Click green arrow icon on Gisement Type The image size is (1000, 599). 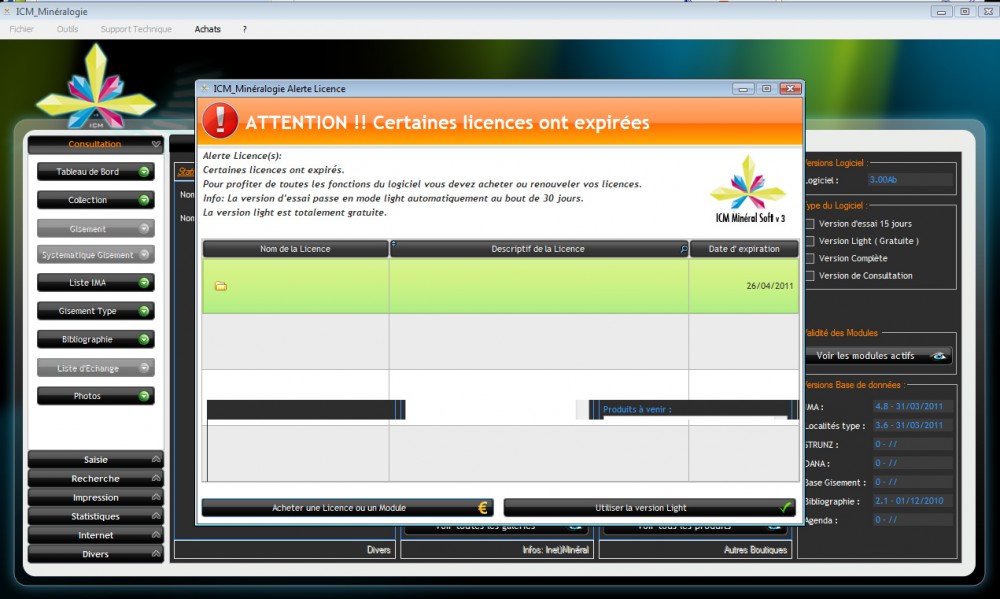tap(144, 311)
